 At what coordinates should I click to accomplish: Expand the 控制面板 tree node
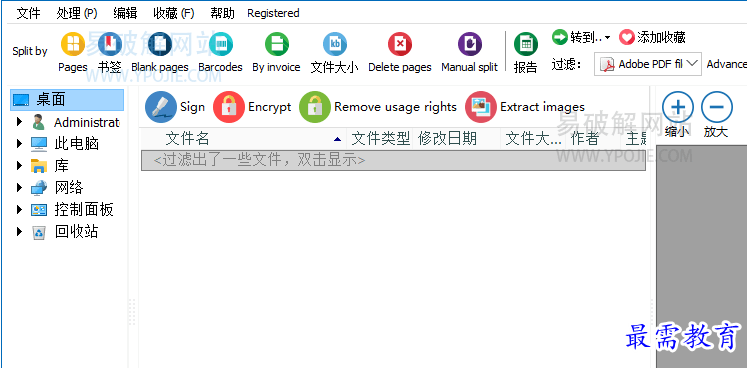[x=19, y=209]
